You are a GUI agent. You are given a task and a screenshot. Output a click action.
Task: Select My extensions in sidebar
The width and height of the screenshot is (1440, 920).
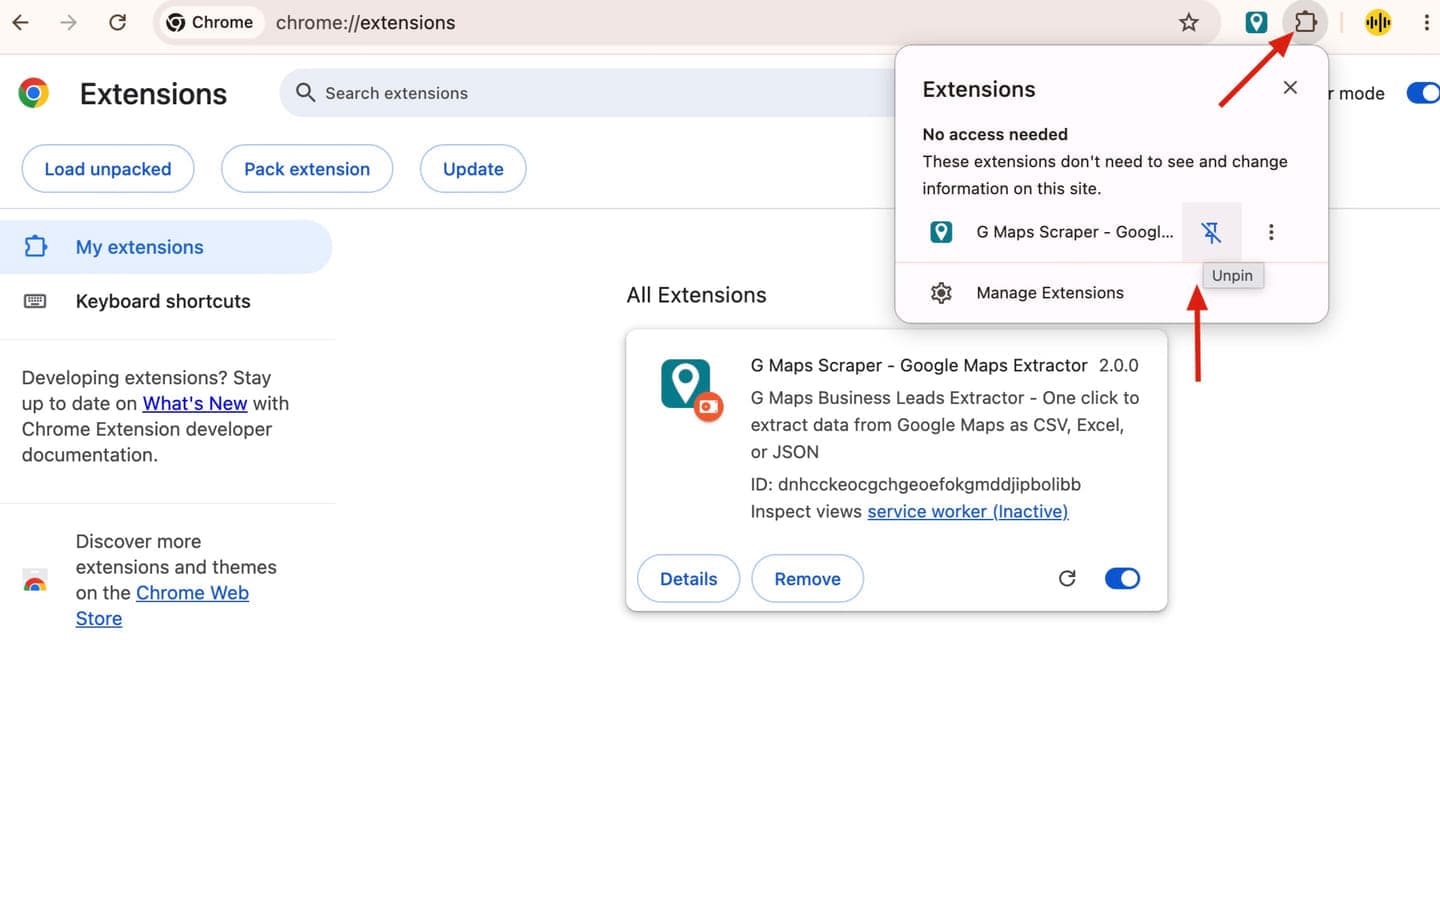(x=166, y=247)
